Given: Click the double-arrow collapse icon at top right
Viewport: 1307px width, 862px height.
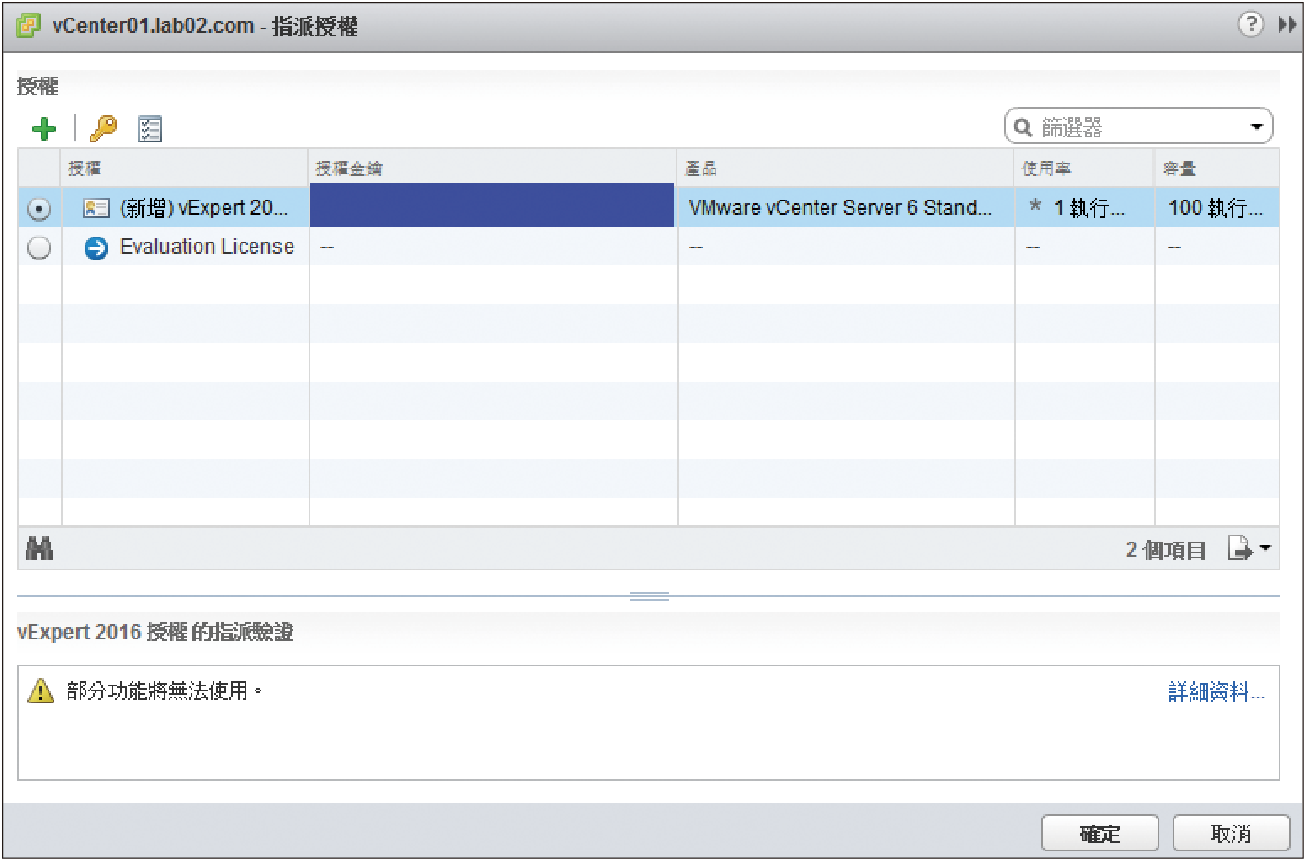Looking at the screenshot, I should 1287,25.
